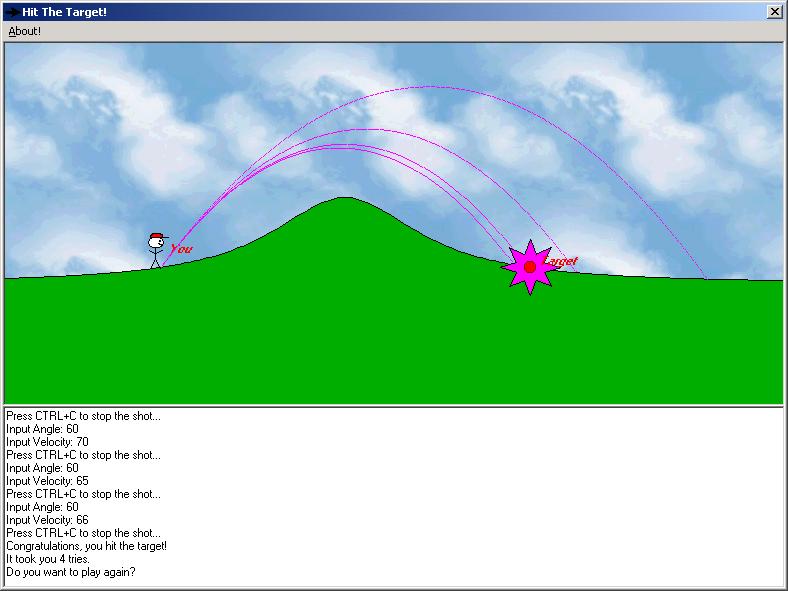Click the 'Input Velocity: 66' line

coord(47,520)
